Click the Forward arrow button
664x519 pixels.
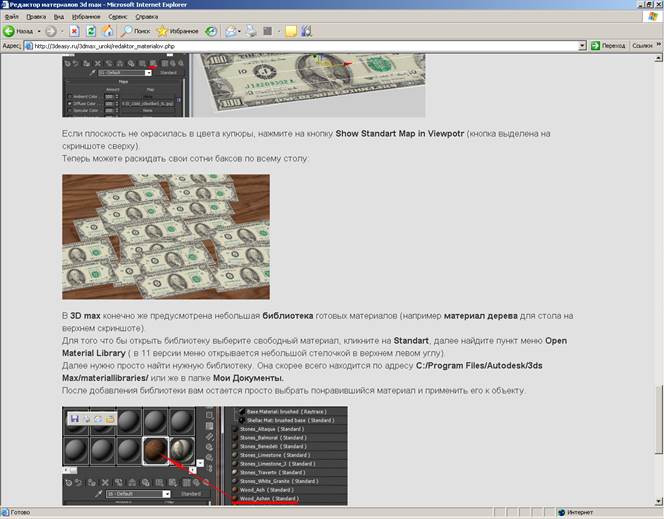pos(50,31)
